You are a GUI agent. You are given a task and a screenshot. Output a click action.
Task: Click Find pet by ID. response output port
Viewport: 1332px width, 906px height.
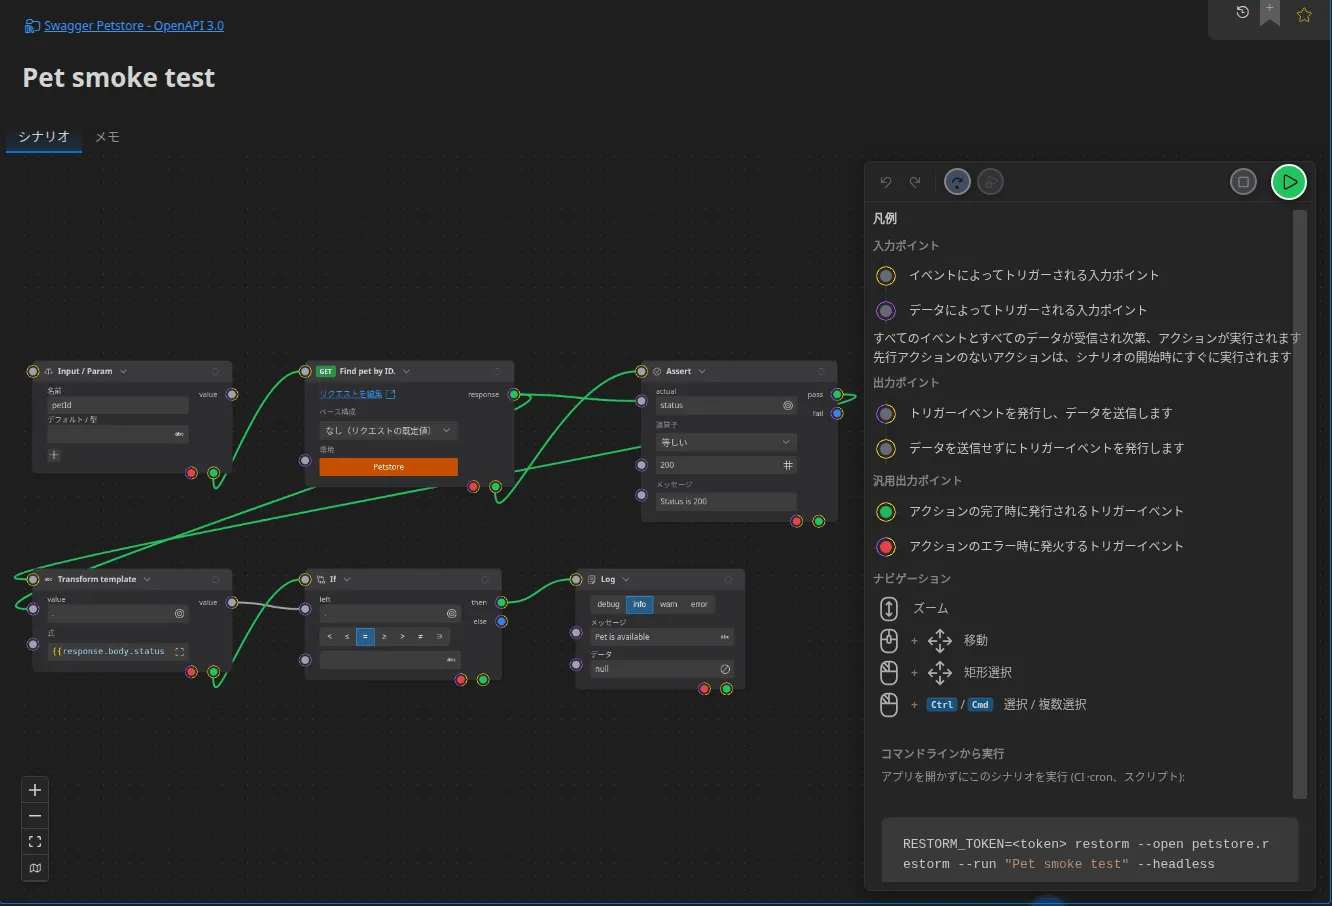pos(514,395)
